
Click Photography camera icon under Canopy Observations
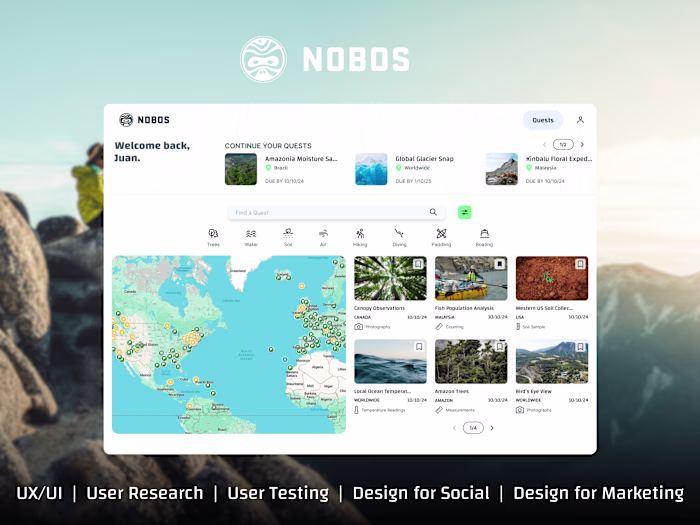coord(358,327)
